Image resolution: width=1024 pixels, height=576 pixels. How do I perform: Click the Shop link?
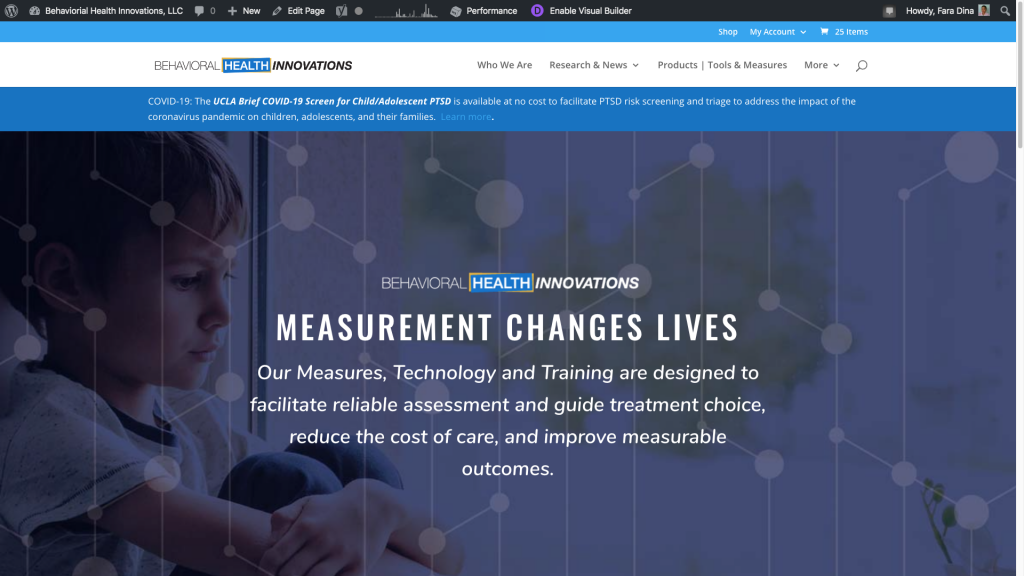727,31
